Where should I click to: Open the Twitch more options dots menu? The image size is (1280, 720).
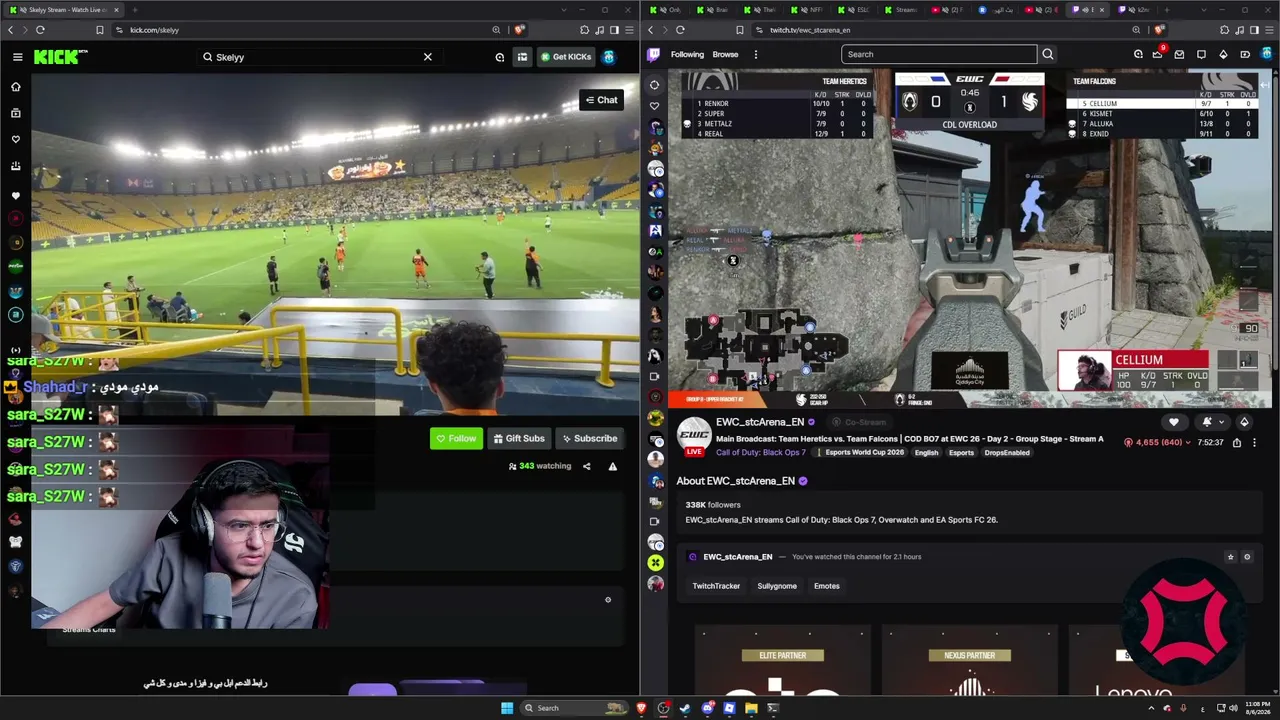(x=756, y=55)
